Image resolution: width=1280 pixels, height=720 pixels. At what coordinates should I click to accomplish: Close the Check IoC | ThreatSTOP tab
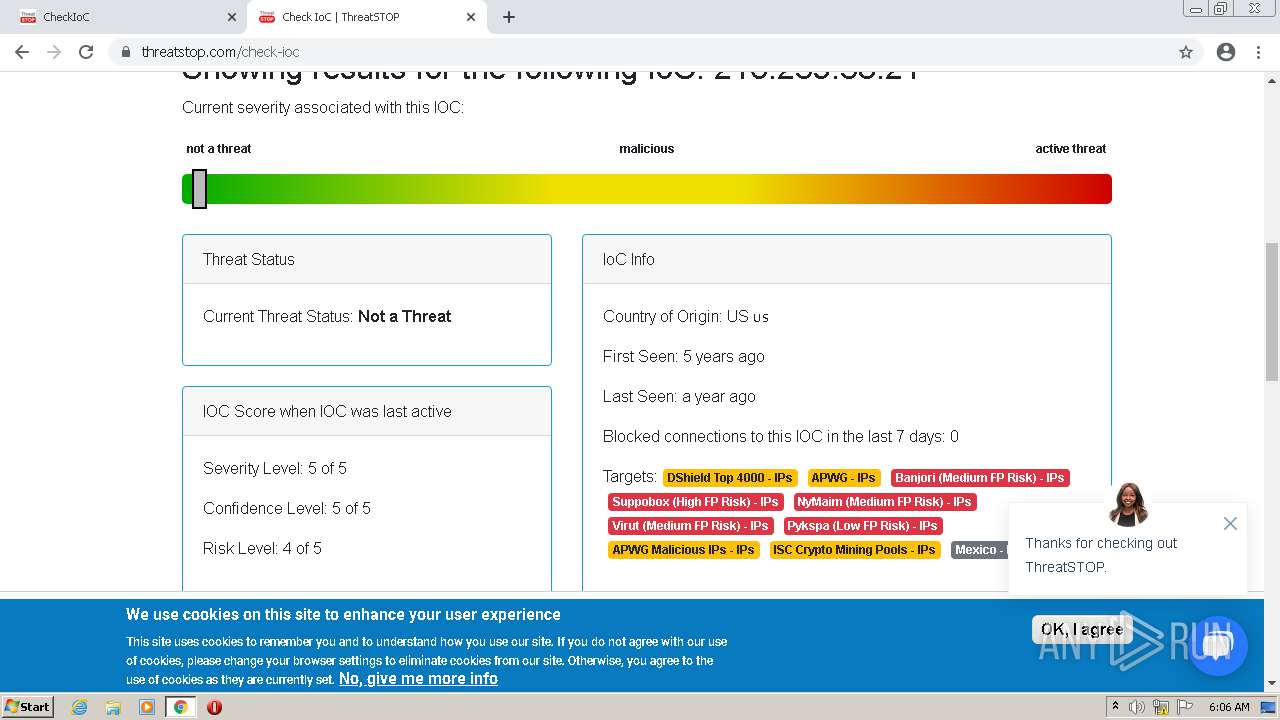469,17
